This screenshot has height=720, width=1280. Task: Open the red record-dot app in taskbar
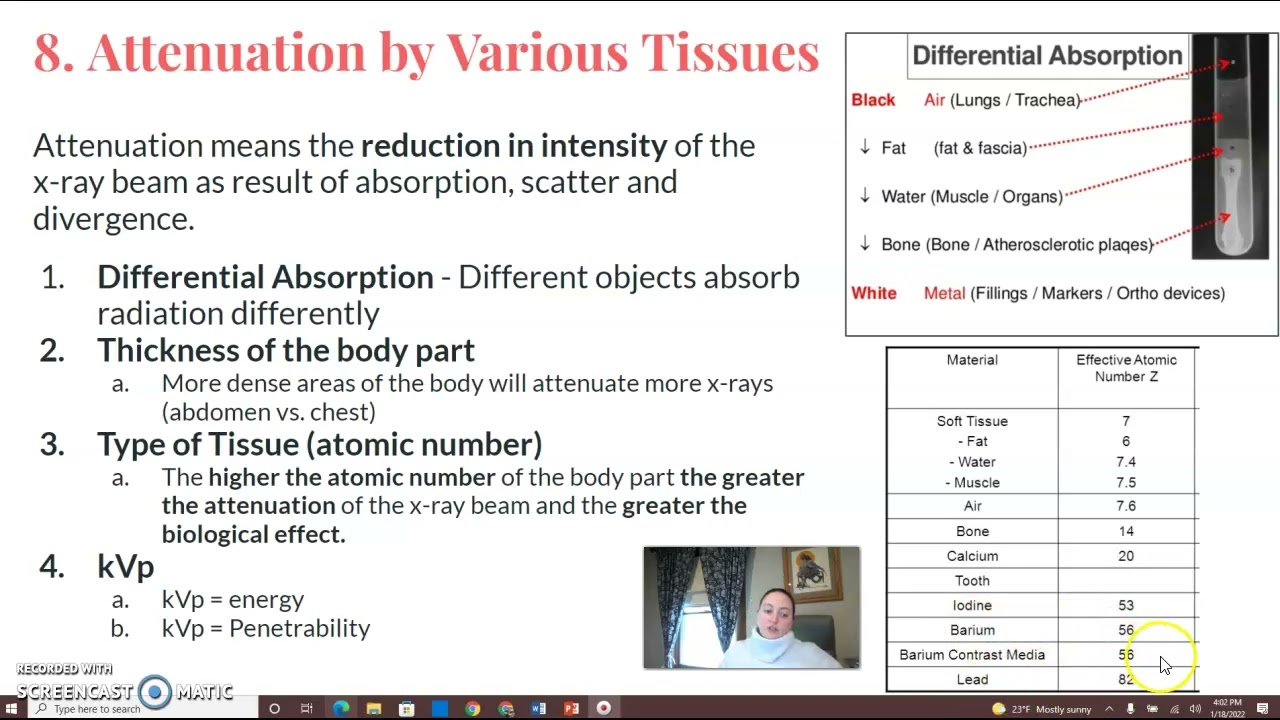(x=604, y=709)
